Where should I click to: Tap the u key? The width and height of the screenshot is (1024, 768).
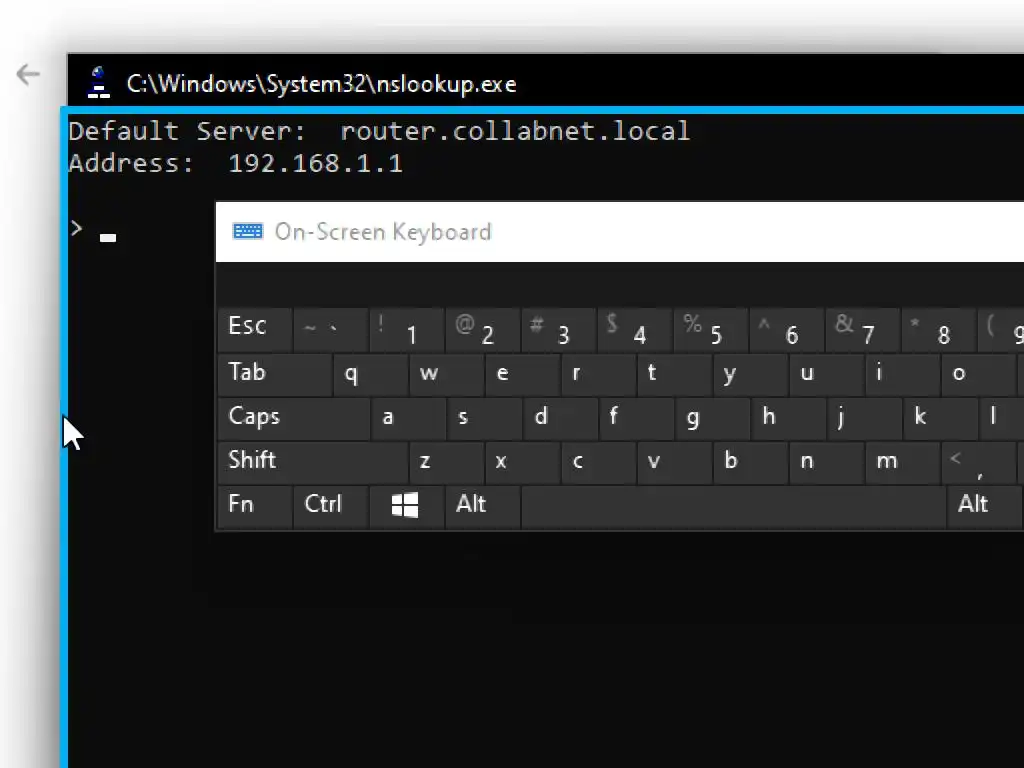coord(826,374)
